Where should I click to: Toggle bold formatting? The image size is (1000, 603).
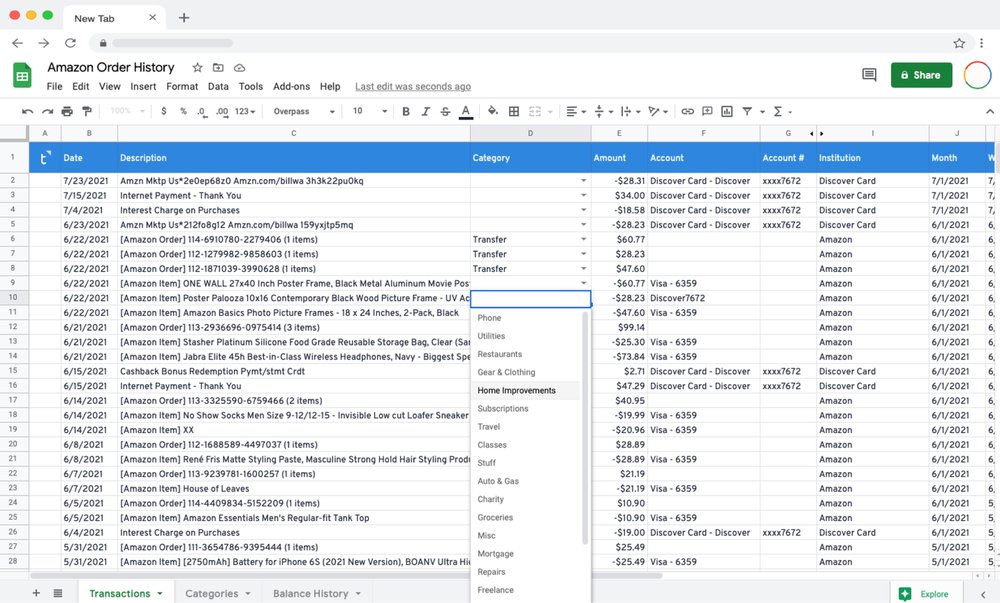click(406, 112)
